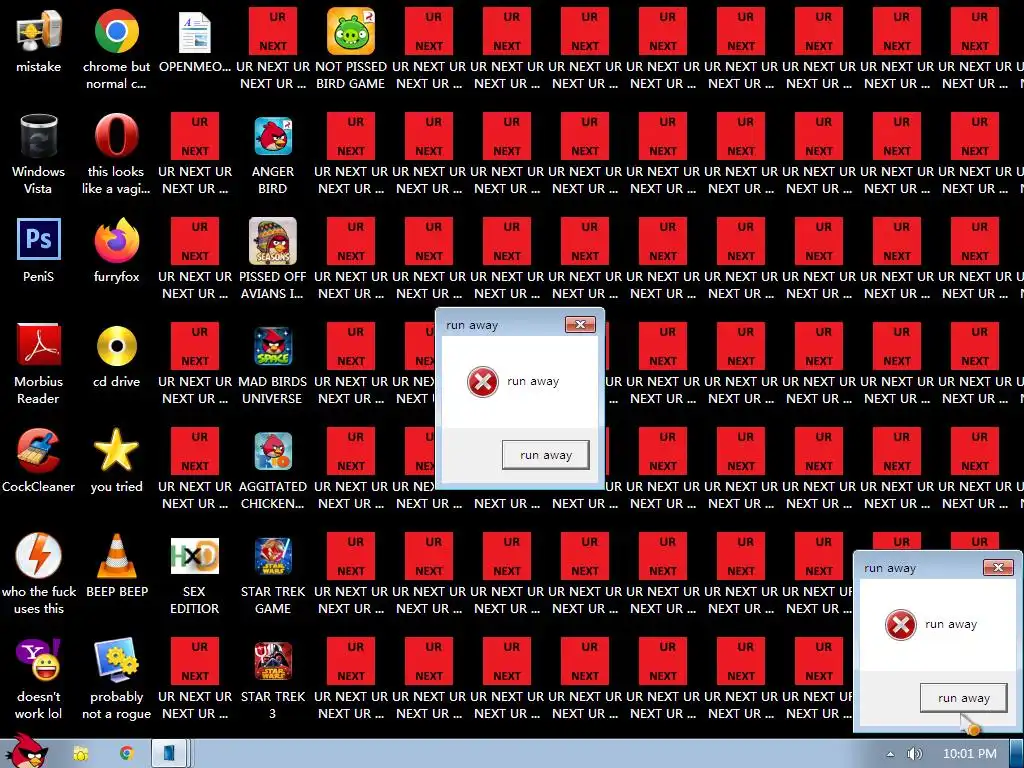Launch the 'STAR TREK 3' icon

pos(273,661)
